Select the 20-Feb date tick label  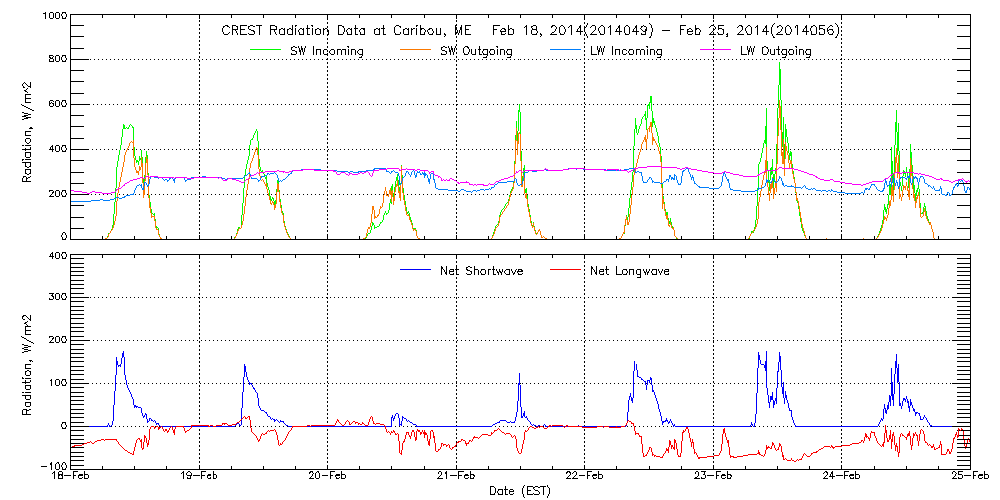click(327, 477)
